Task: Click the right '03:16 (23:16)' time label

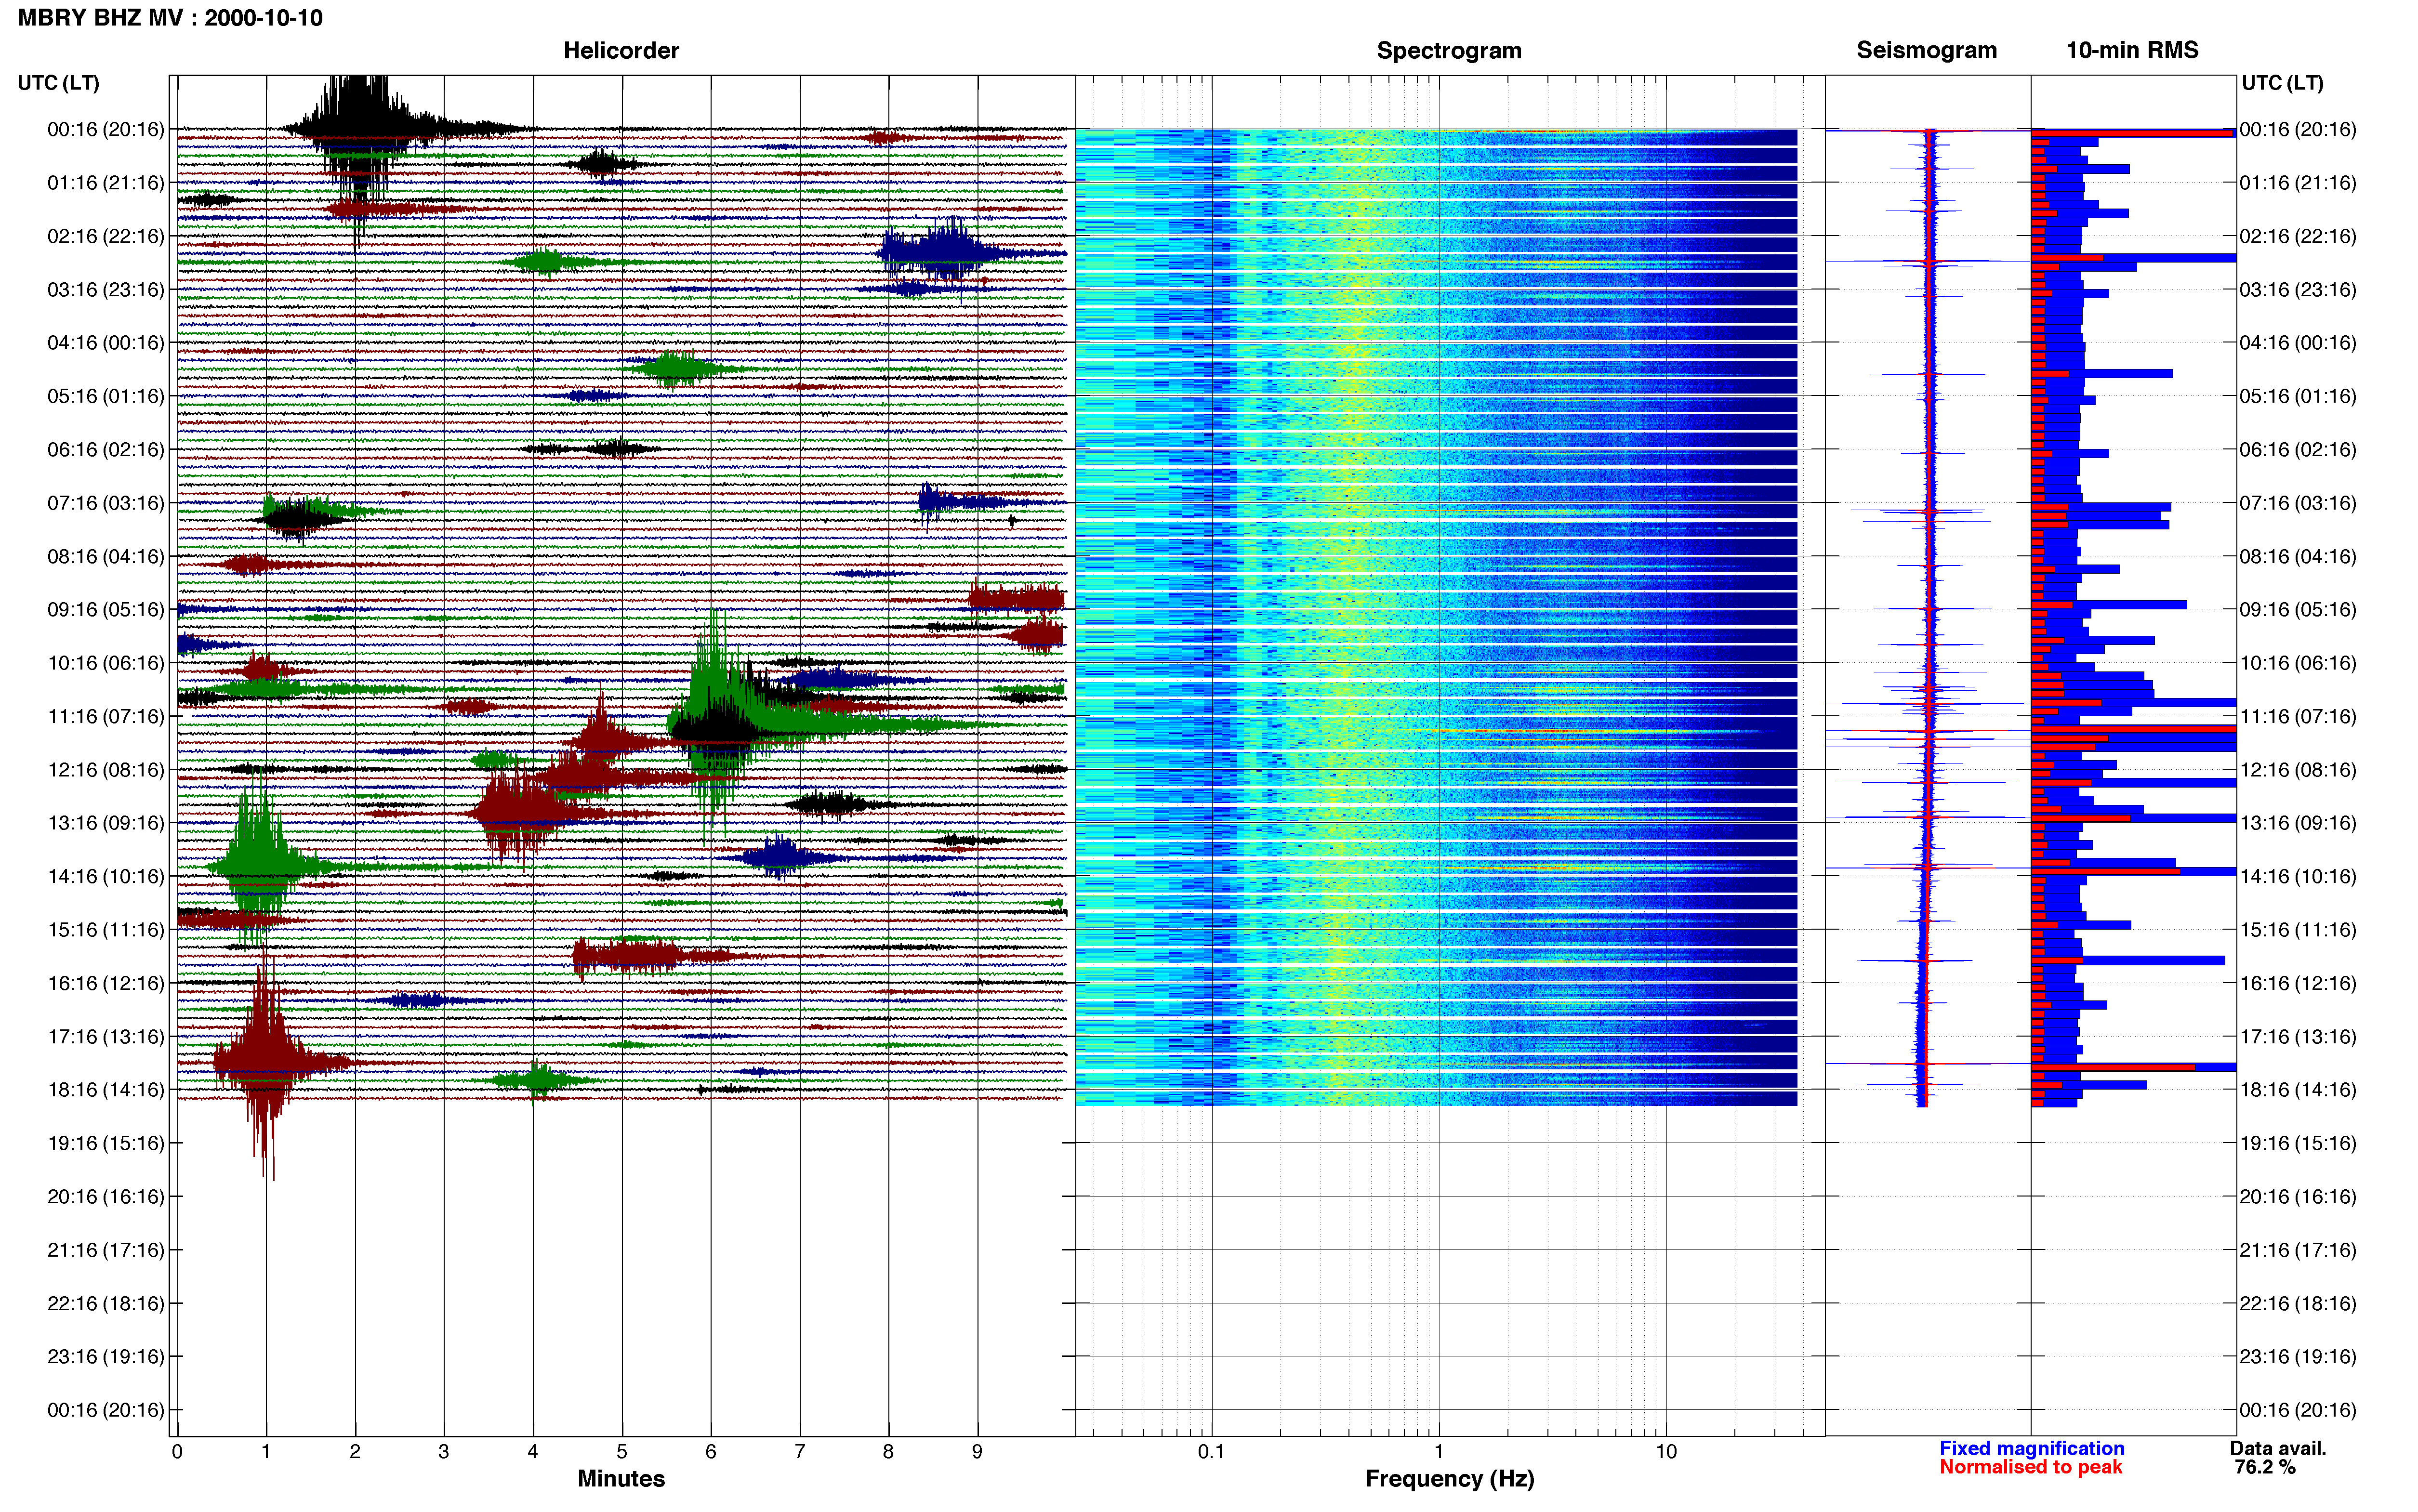Action: pos(2298,290)
